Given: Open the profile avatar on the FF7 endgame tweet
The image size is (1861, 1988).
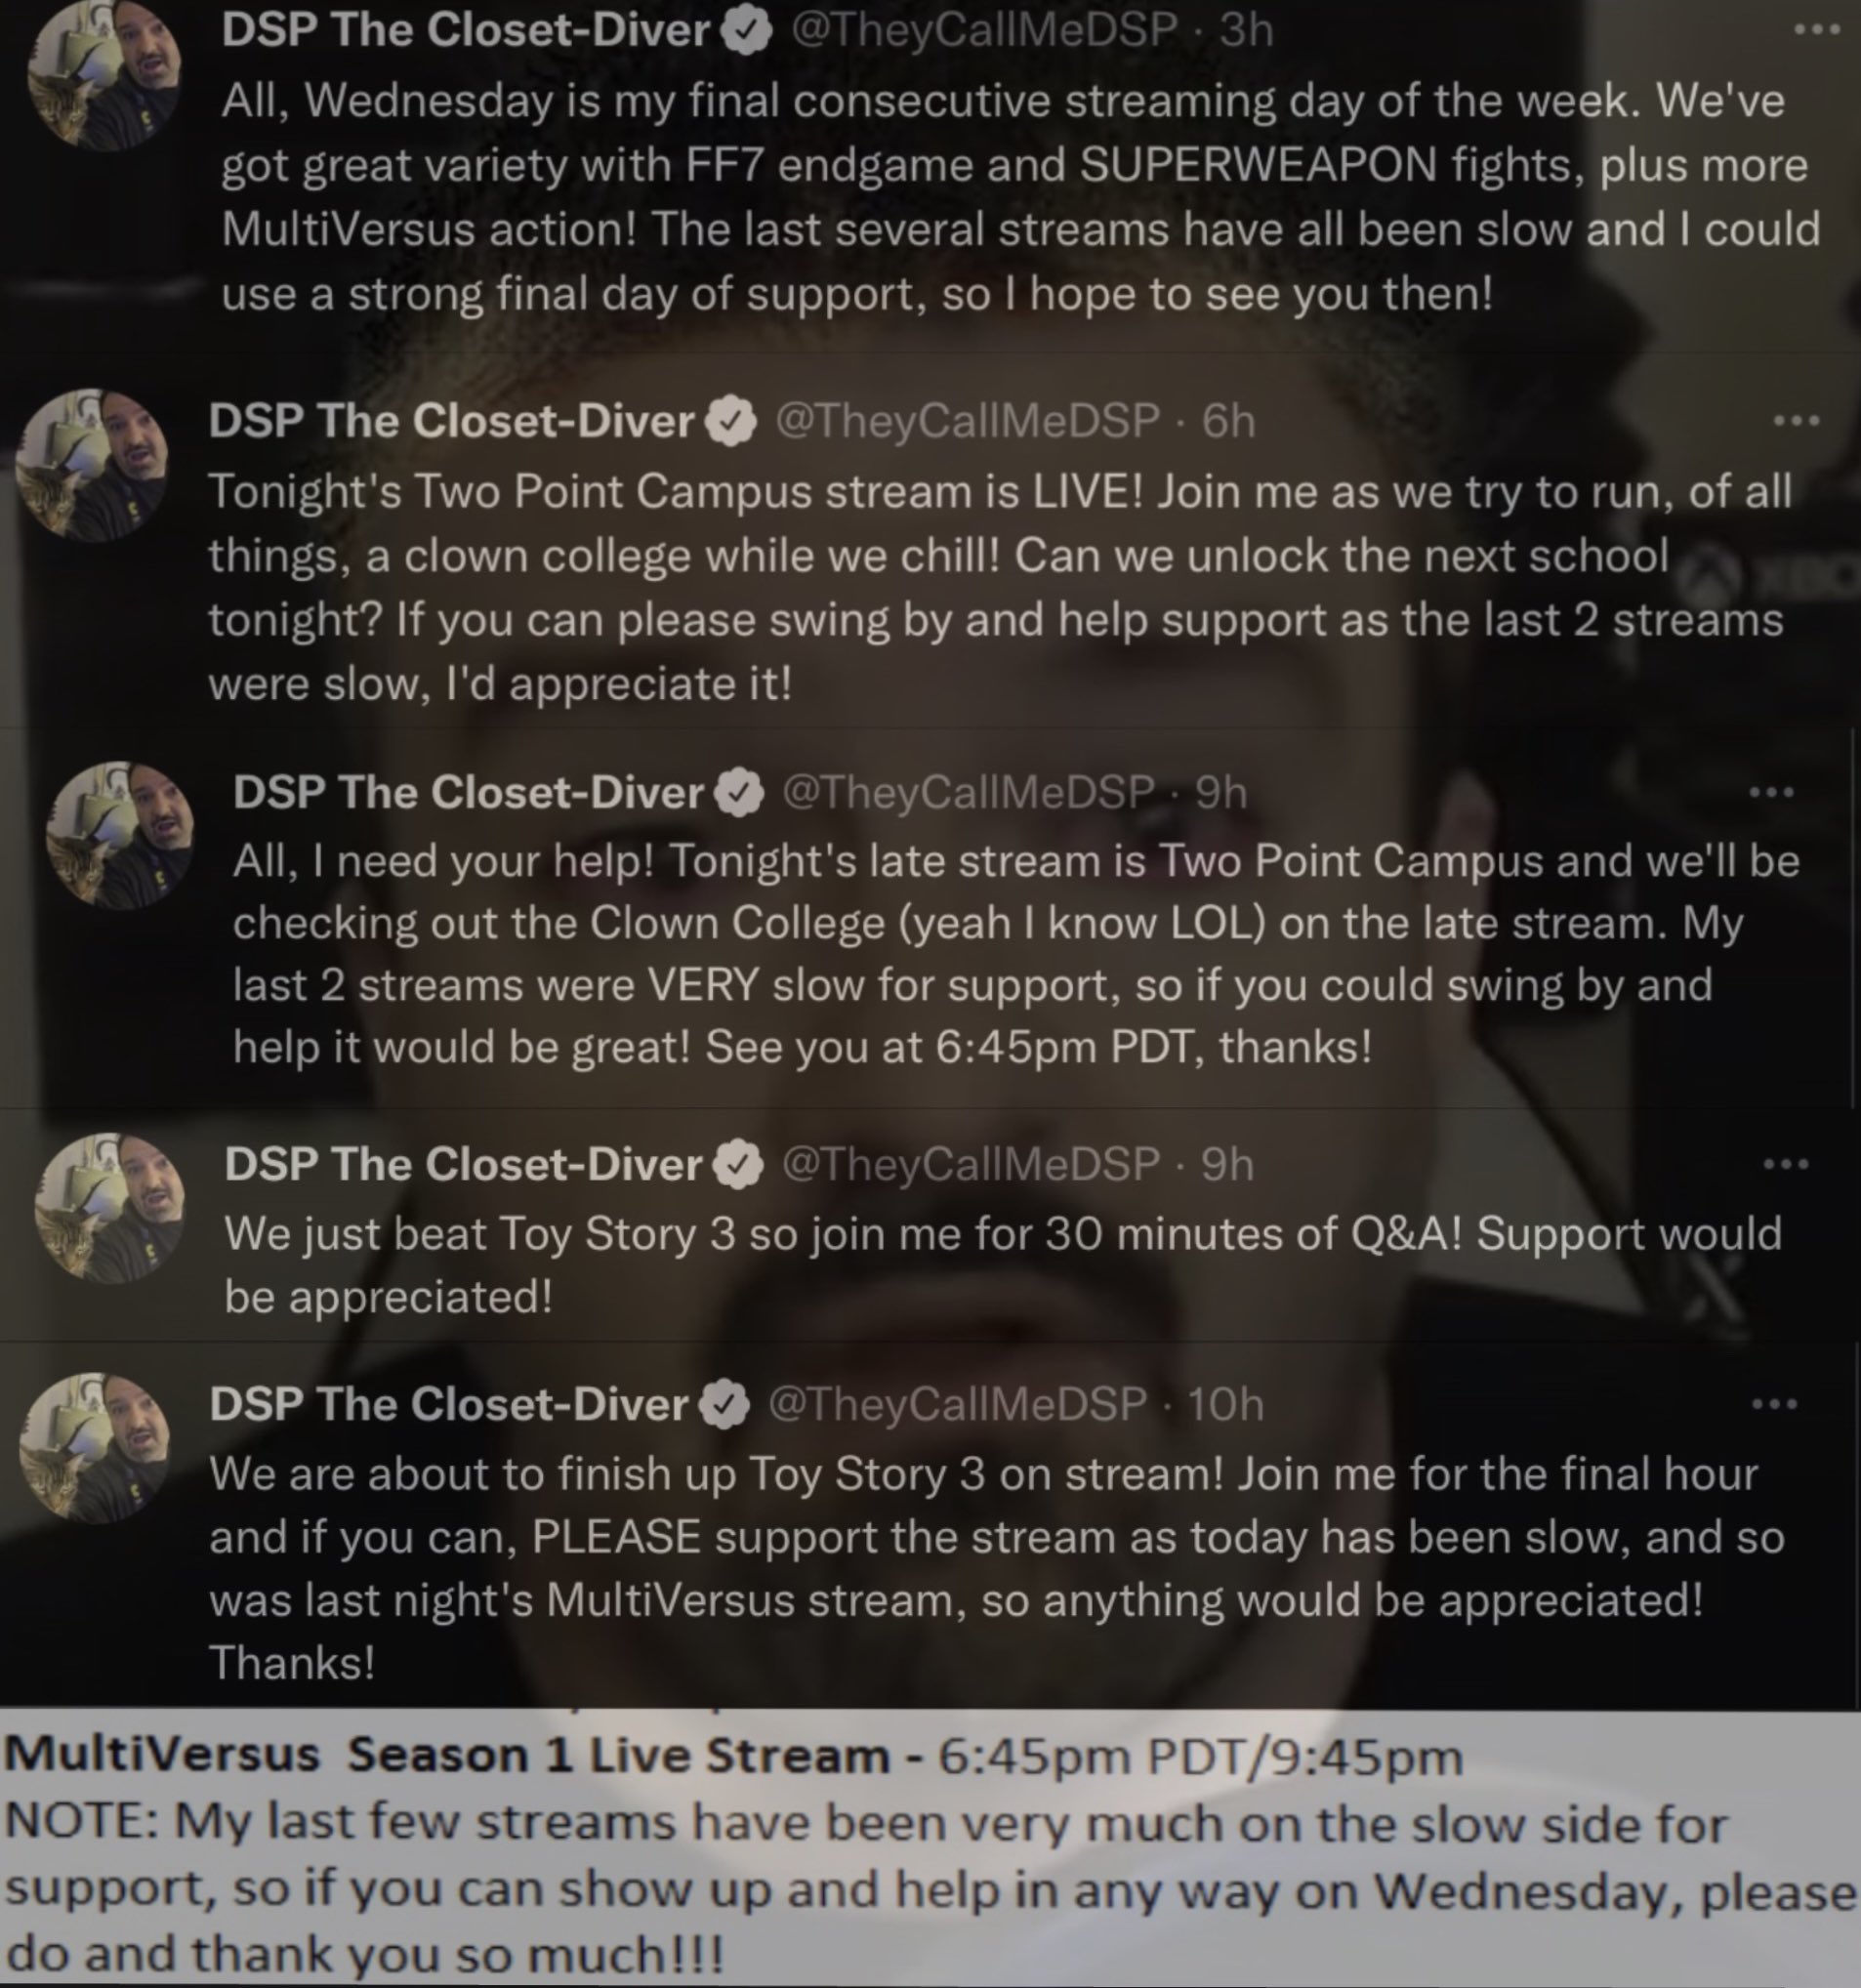Looking at the screenshot, I should [105, 74].
